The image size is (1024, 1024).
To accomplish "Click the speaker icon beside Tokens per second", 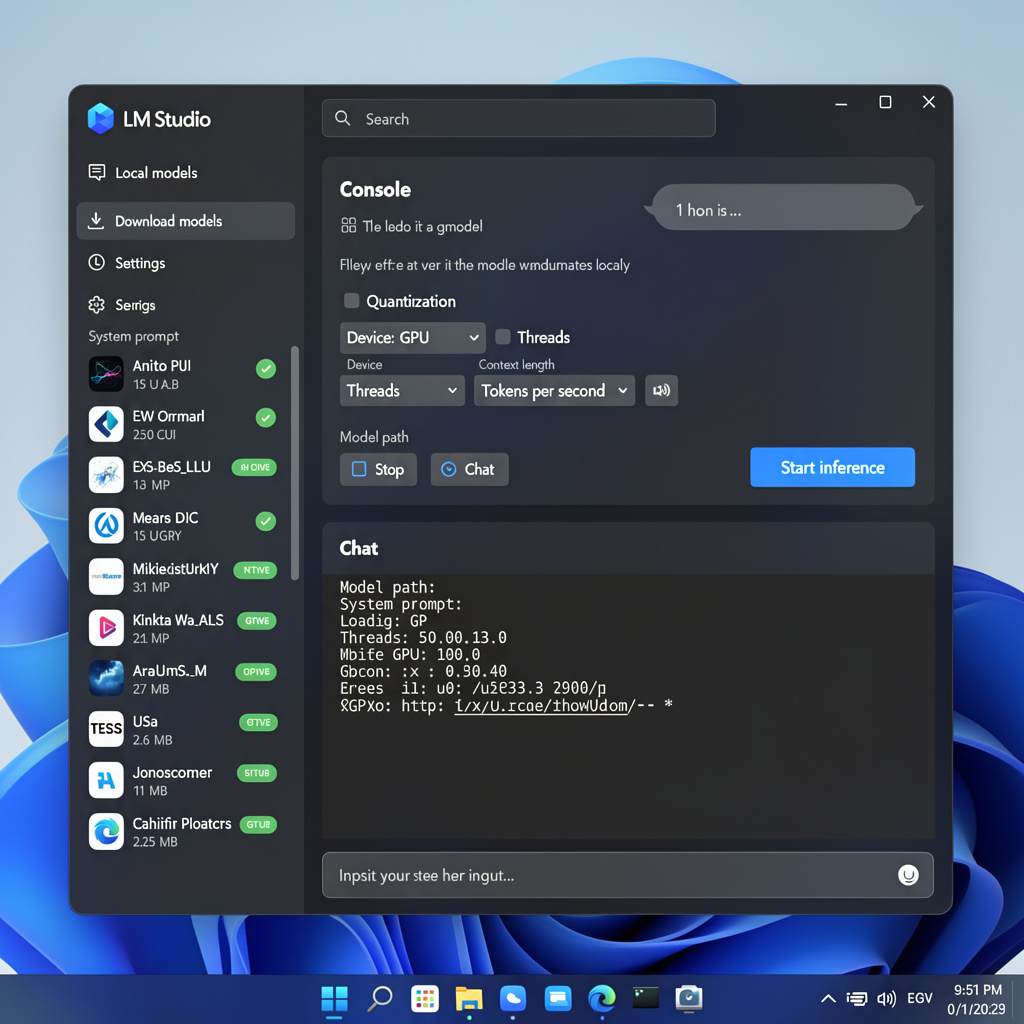I will pyautogui.click(x=661, y=391).
